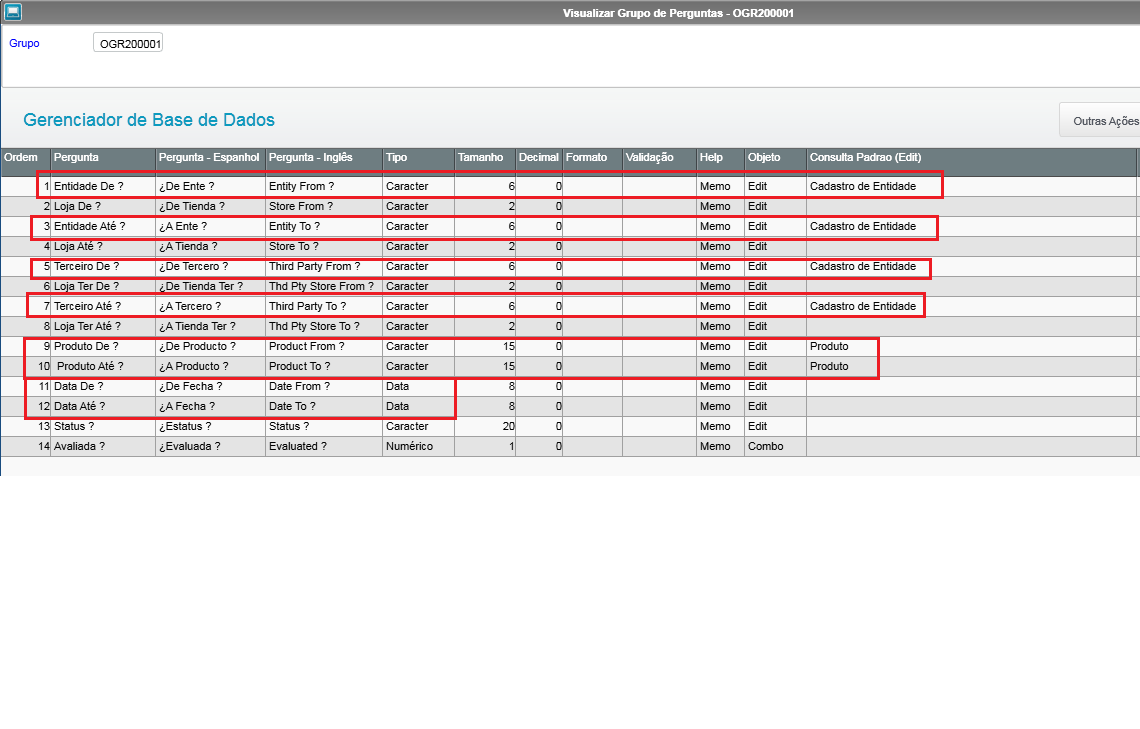Click the '¿De Ente ?' Spanish cell
Viewport: 1140px width, 729px height.
pos(211,187)
